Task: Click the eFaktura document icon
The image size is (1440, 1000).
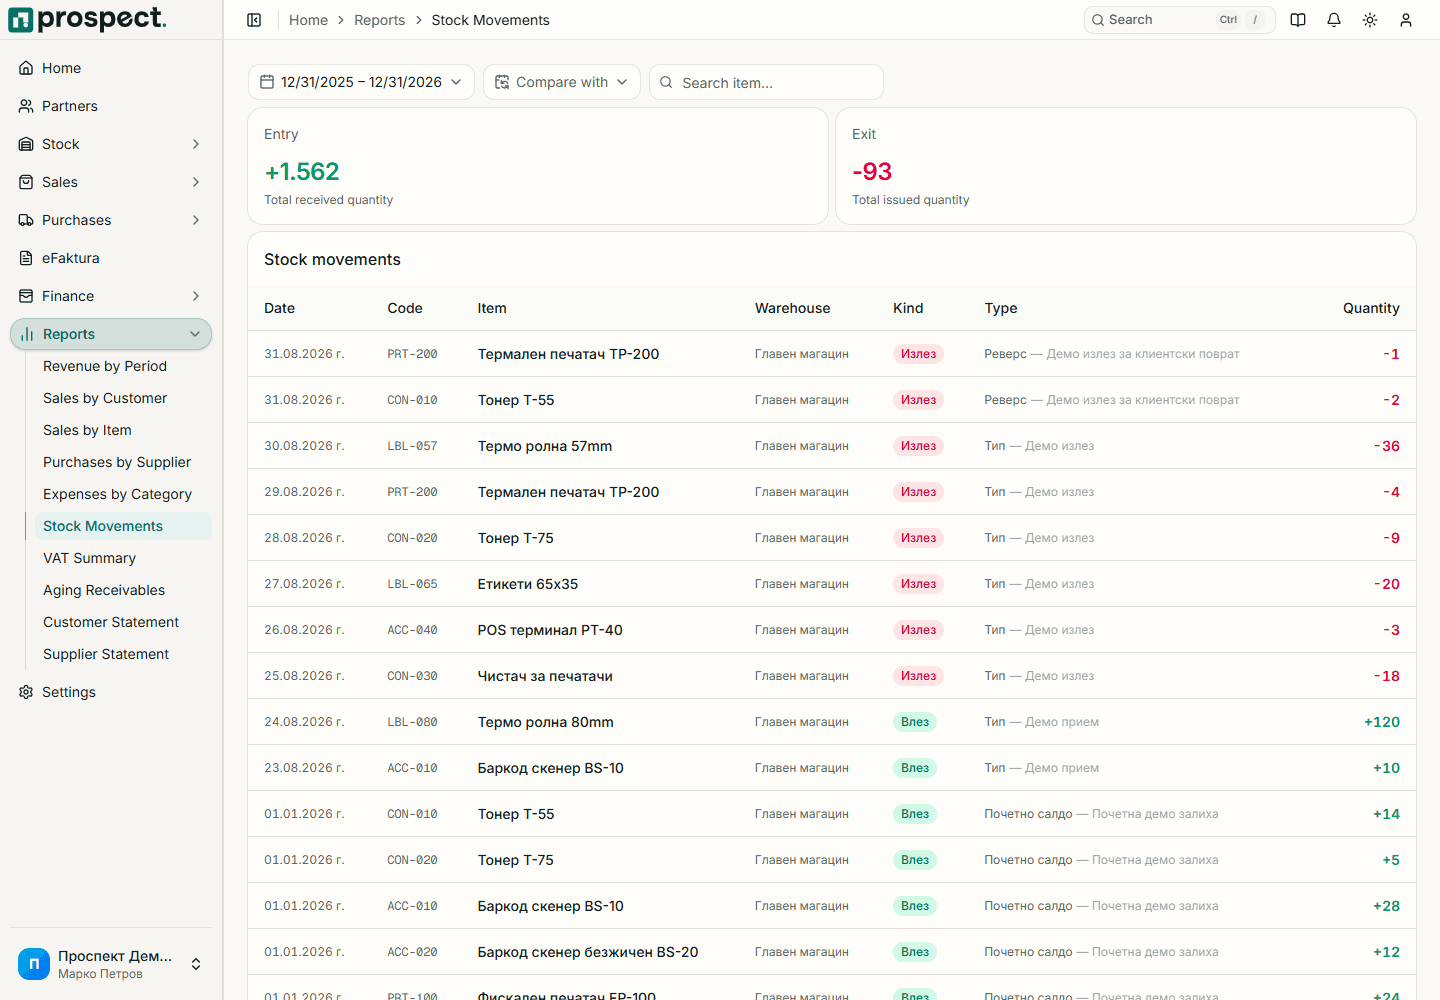Action: pos(26,258)
